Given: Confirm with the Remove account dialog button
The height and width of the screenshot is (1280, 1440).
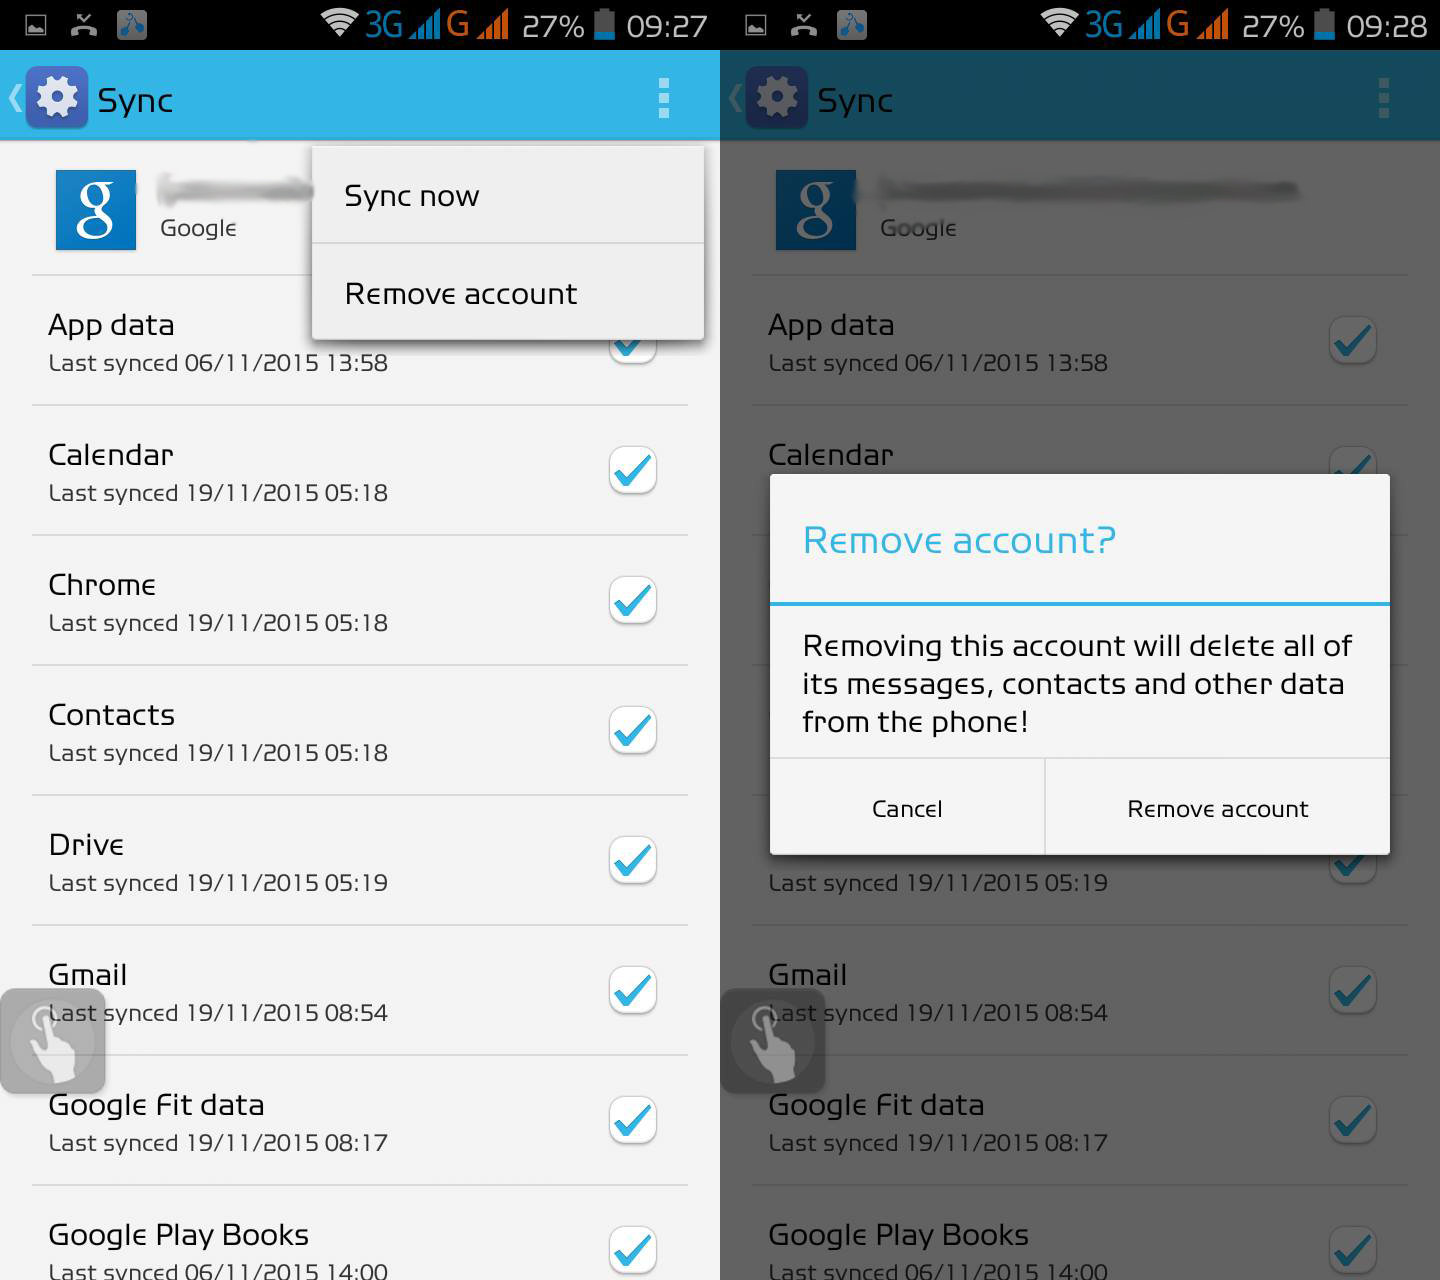Looking at the screenshot, I should (1218, 808).
